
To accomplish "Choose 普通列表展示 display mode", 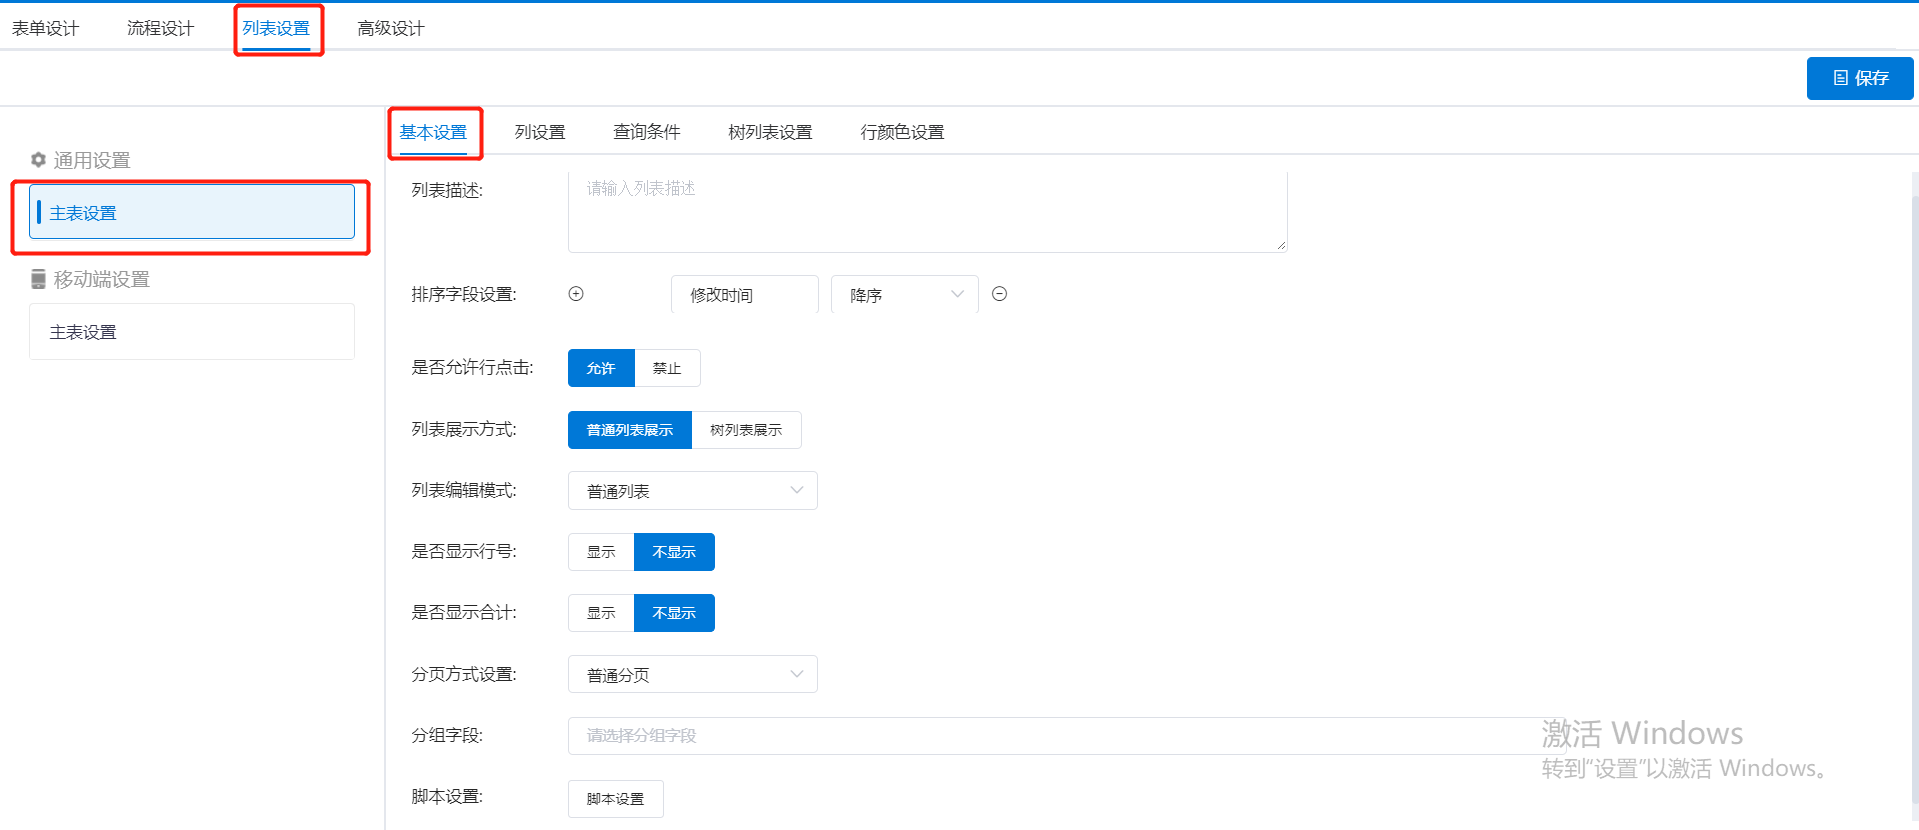I will click(x=630, y=430).
